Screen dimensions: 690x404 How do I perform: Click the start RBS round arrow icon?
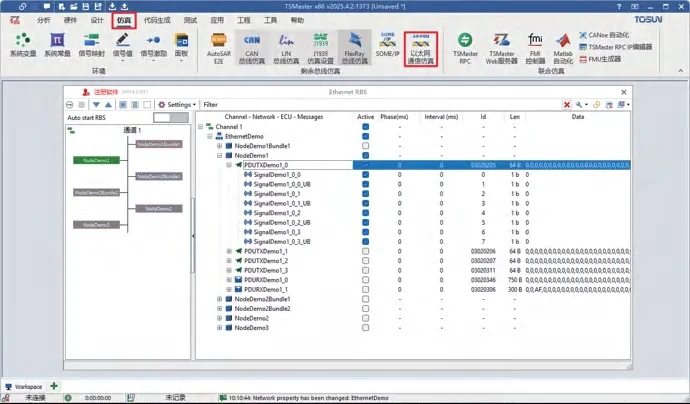[x=70, y=105]
